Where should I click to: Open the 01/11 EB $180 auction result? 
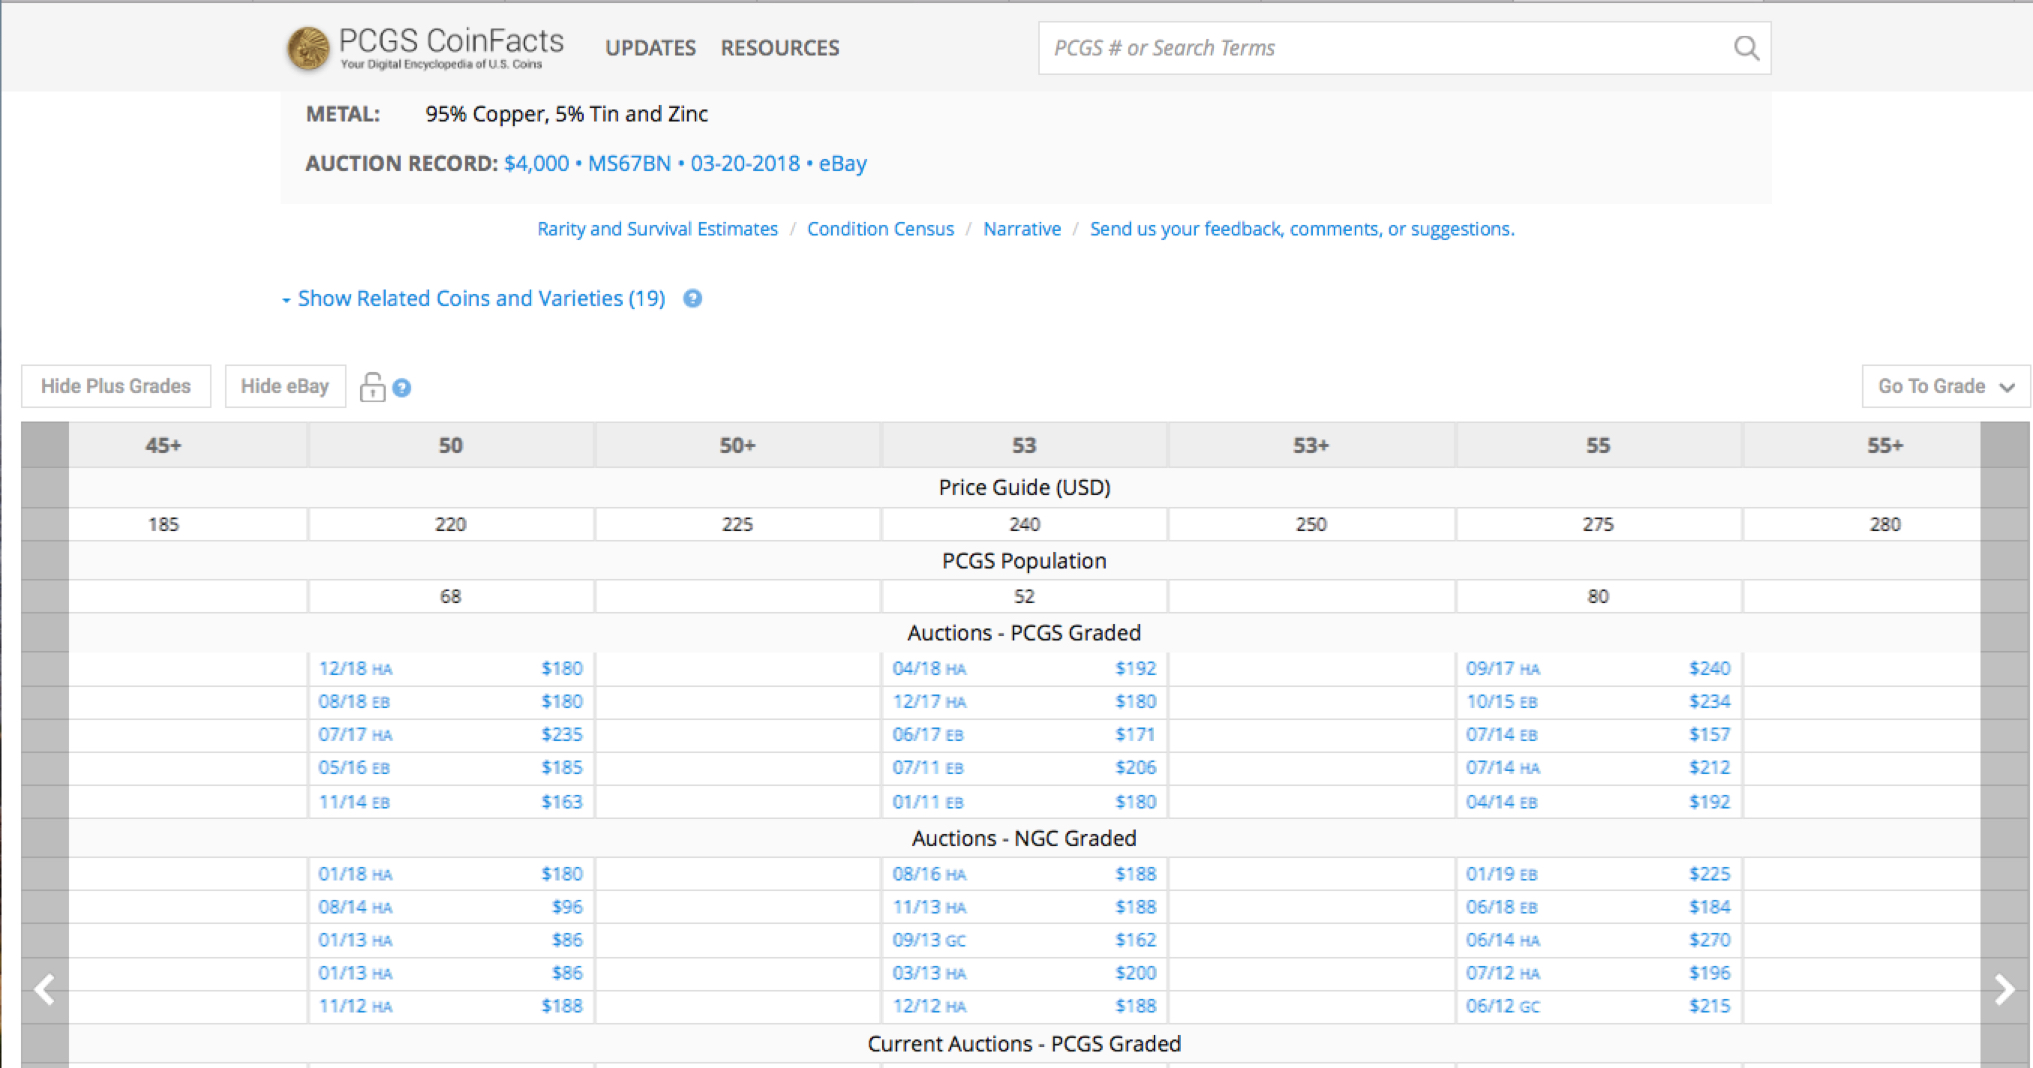tap(1024, 801)
